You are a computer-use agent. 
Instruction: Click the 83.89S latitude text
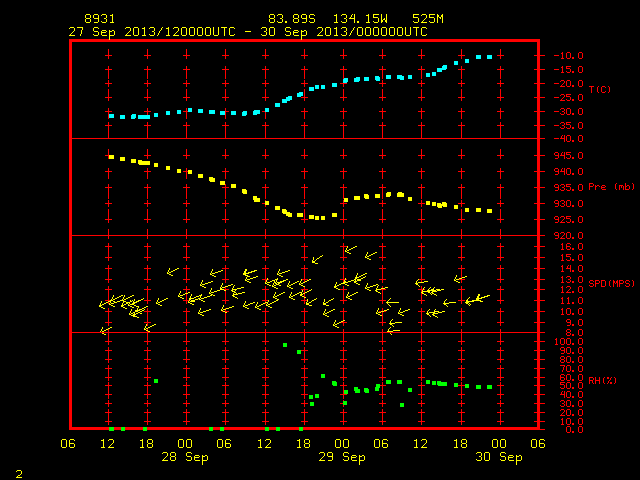(x=292, y=19)
